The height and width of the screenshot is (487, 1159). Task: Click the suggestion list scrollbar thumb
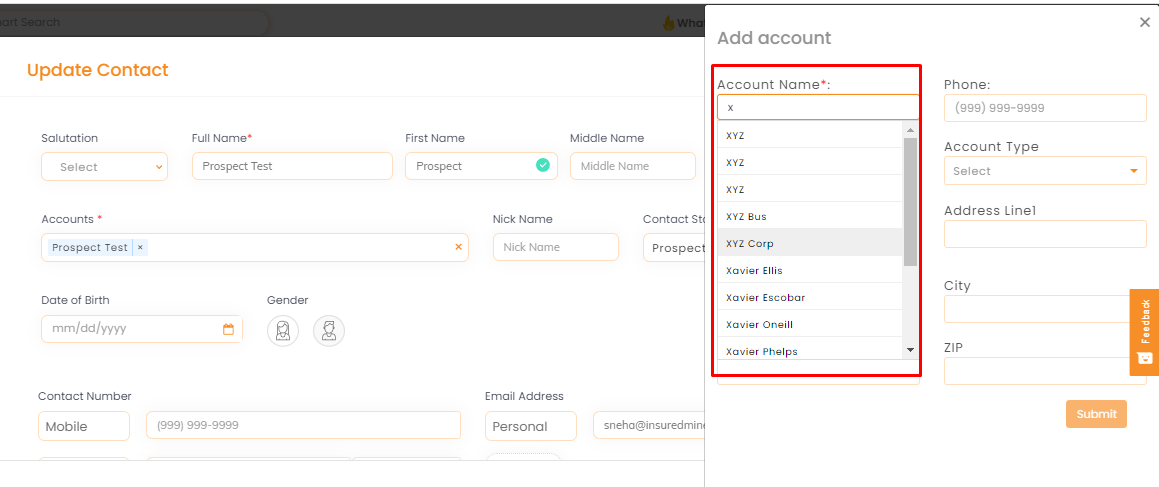tap(911, 201)
